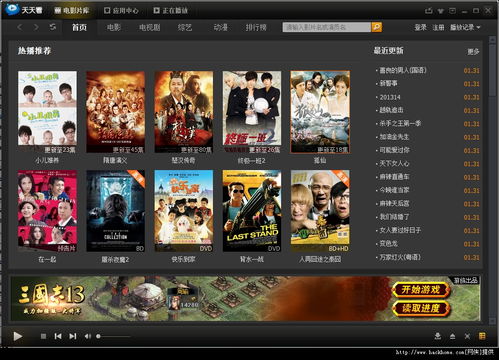Refresh the page with the reload arrow
The image size is (499, 360).
[53, 27]
